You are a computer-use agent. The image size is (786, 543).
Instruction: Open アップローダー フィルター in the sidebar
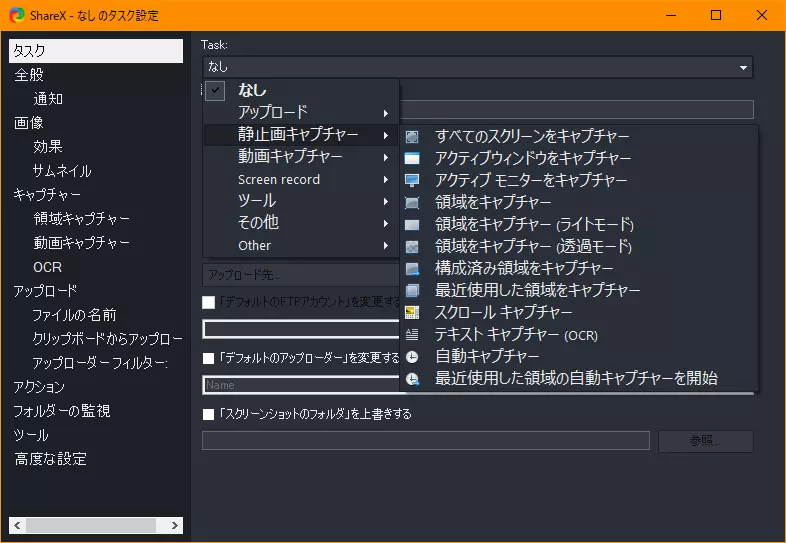pos(100,363)
